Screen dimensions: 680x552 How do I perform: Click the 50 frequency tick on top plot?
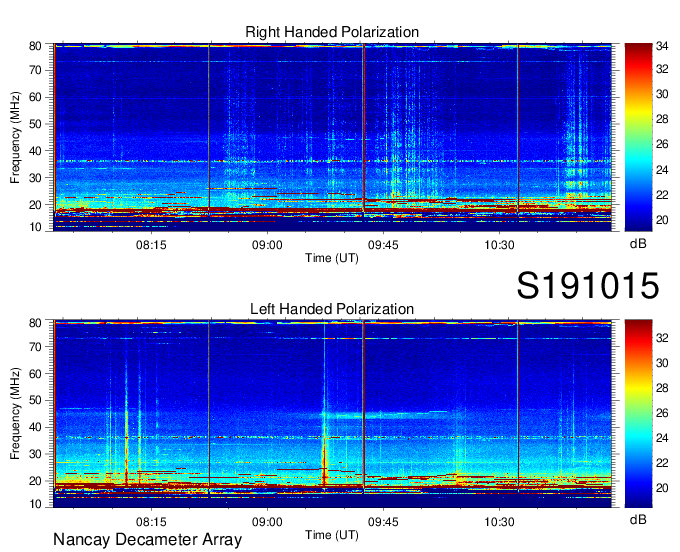tap(35, 124)
